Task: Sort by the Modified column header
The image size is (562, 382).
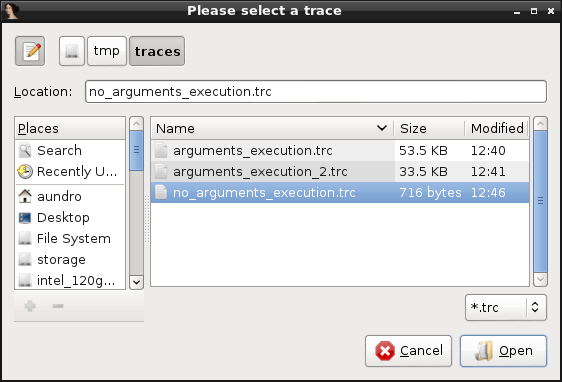Action: 497,128
